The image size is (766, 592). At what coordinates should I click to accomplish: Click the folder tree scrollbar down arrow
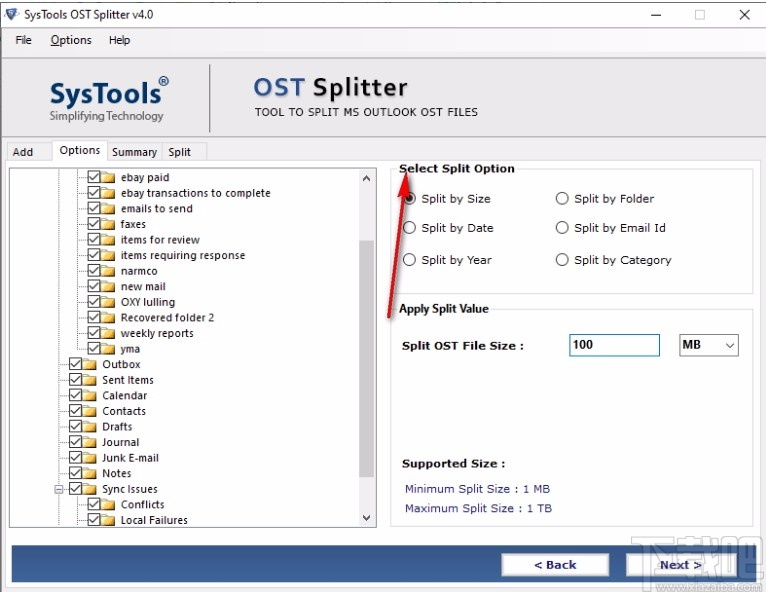[366, 517]
